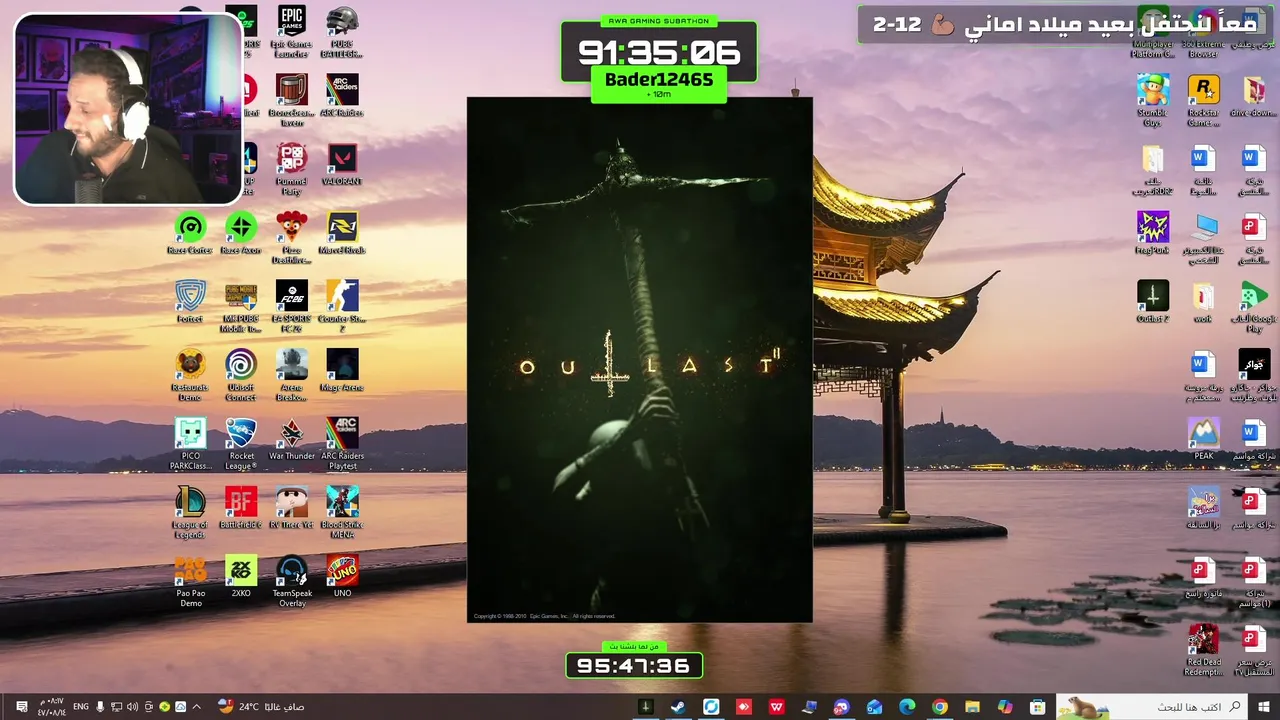Select the PICO PARK Classic icon
The image size is (1280, 720).
tap(190, 444)
